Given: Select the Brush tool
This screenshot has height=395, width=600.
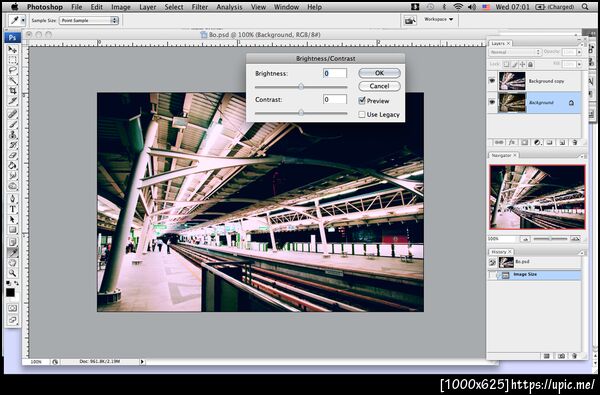Looking at the screenshot, I should point(12,124).
